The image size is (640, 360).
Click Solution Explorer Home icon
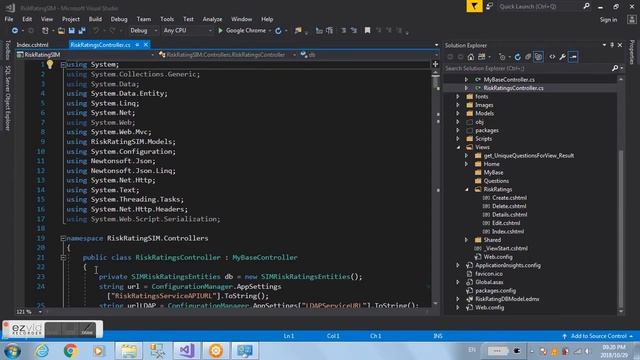pos(471,57)
